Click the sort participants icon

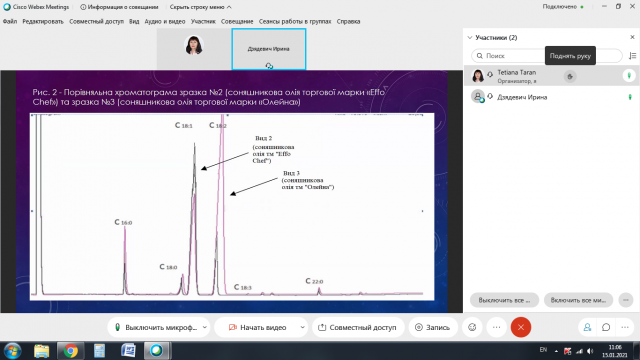click(632, 56)
